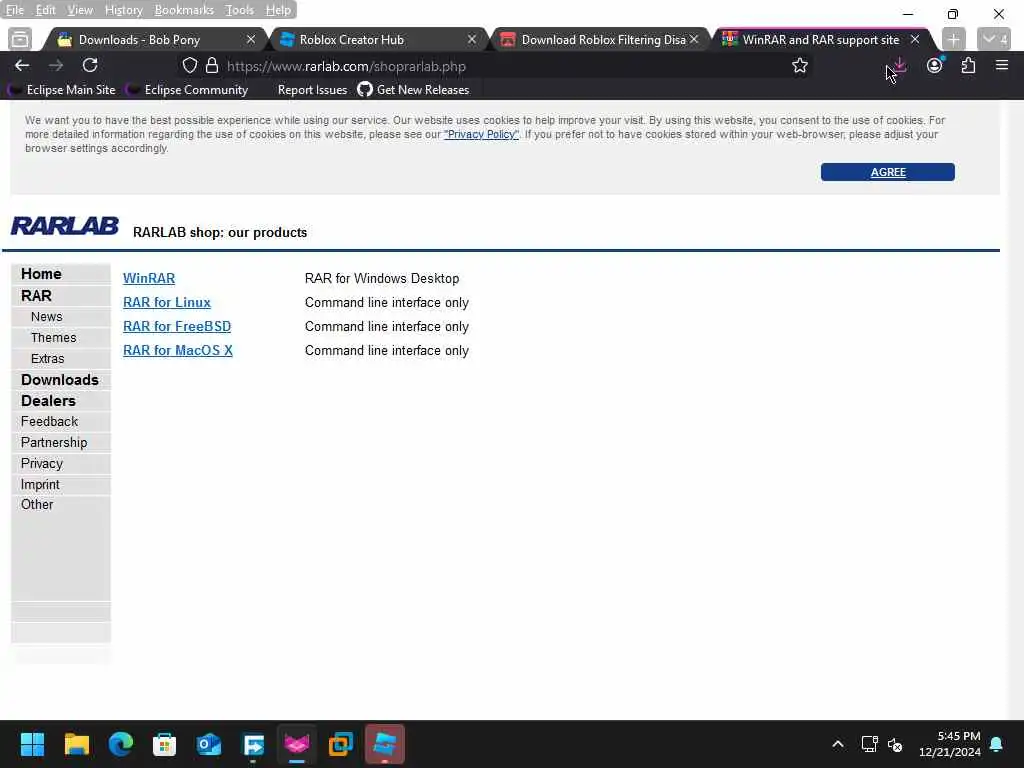This screenshot has height=768, width=1024.
Task: Open Privacy in the sidebar
Action: (x=42, y=464)
